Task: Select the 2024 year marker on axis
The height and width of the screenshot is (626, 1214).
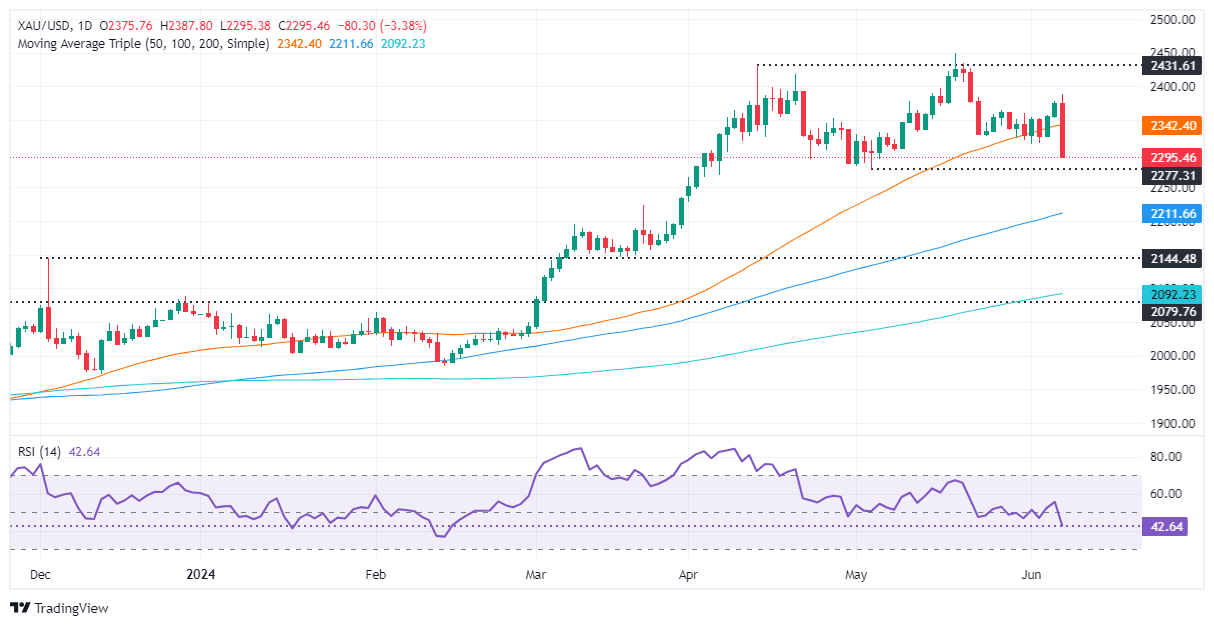Action: click(201, 575)
